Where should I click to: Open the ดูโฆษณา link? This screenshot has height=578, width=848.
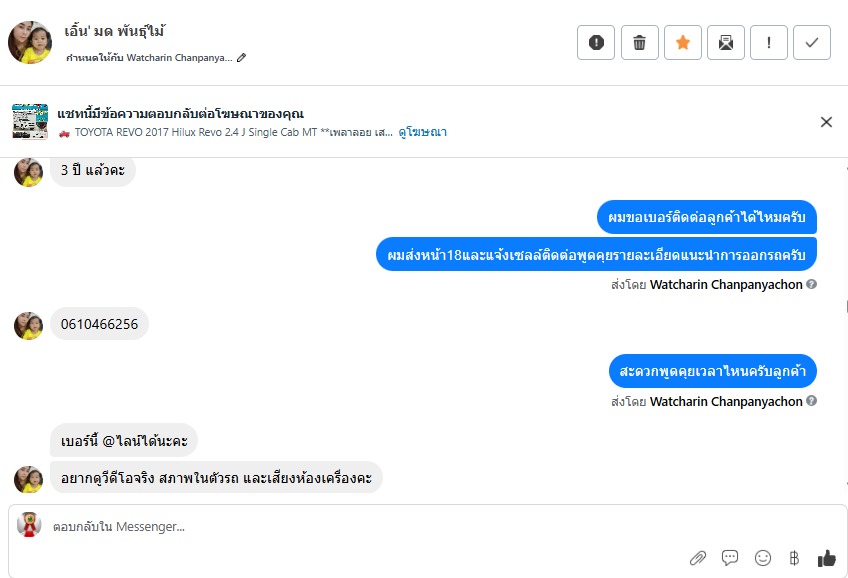[422, 132]
